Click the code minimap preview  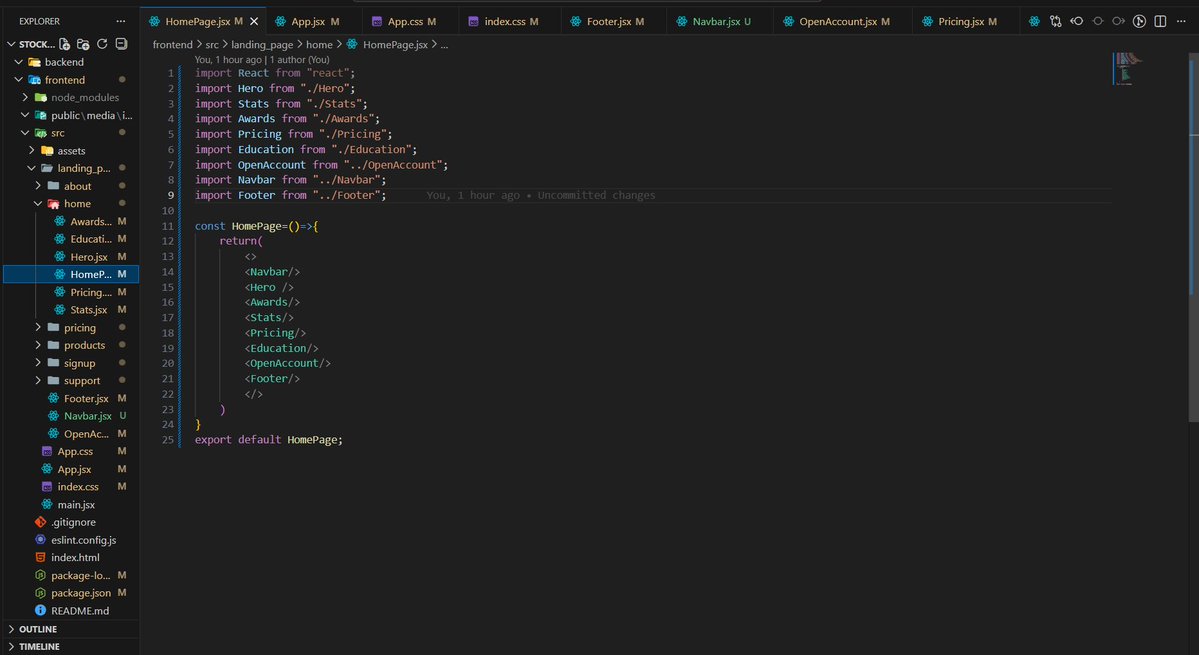(1126, 67)
